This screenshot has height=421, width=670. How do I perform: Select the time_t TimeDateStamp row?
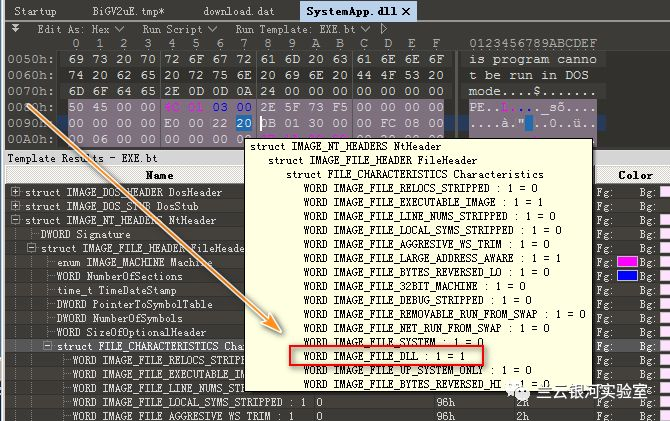[x=116, y=290]
